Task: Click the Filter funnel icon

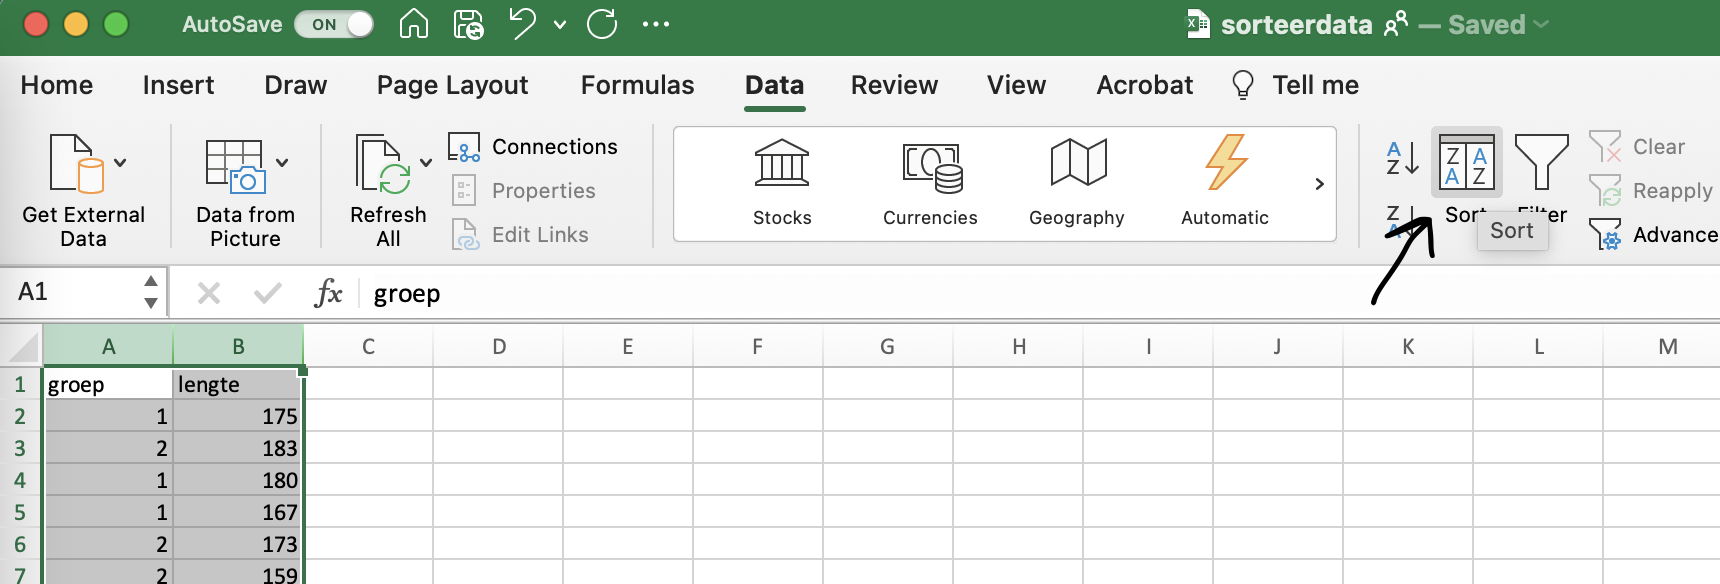Action: tap(1541, 162)
